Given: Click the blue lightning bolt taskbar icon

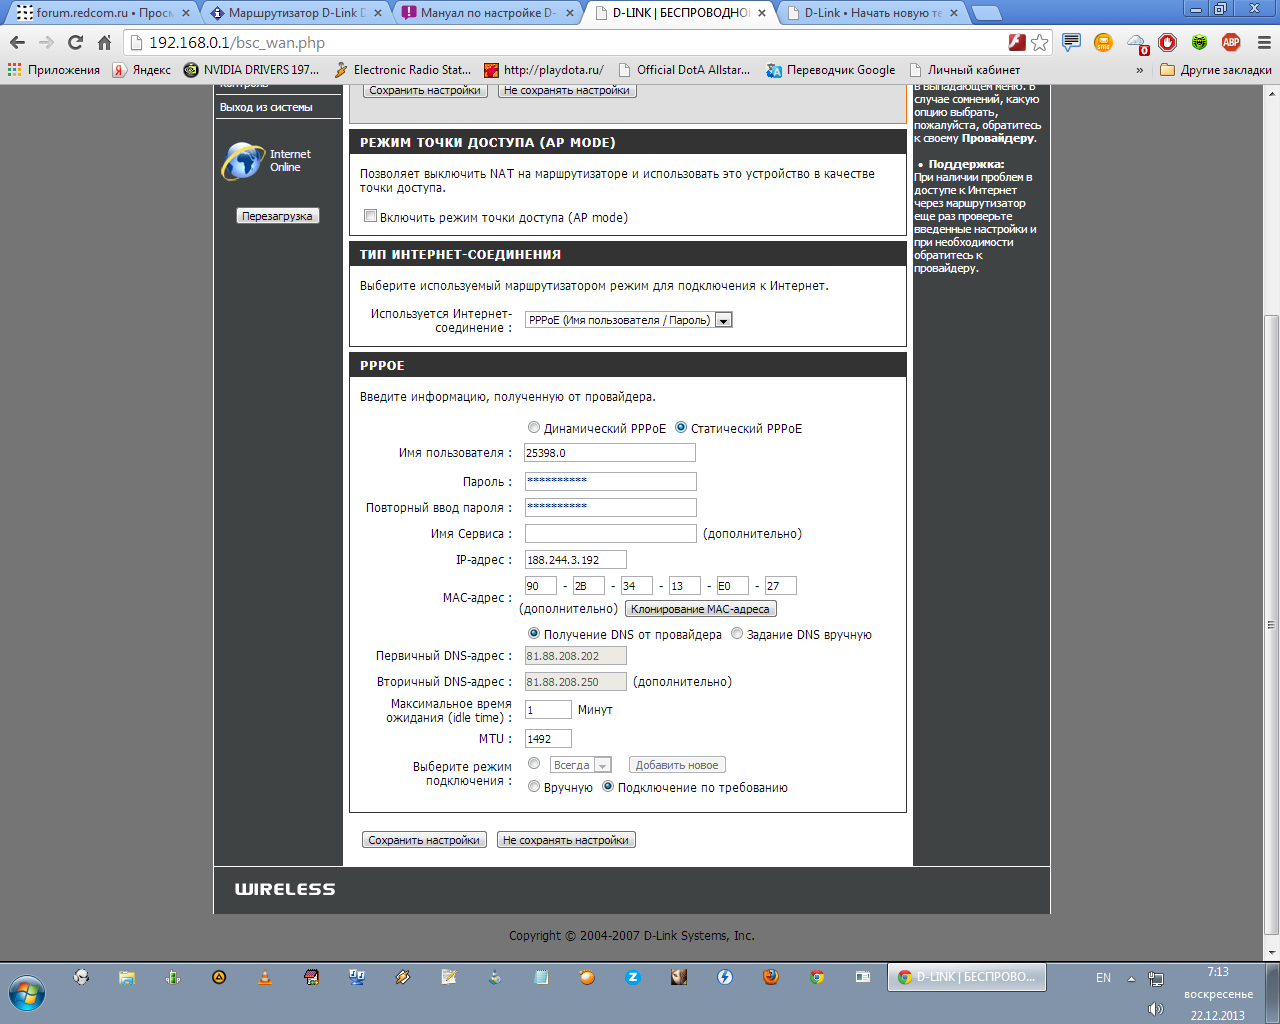Looking at the screenshot, I should pyautogui.click(x=725, y=977).
